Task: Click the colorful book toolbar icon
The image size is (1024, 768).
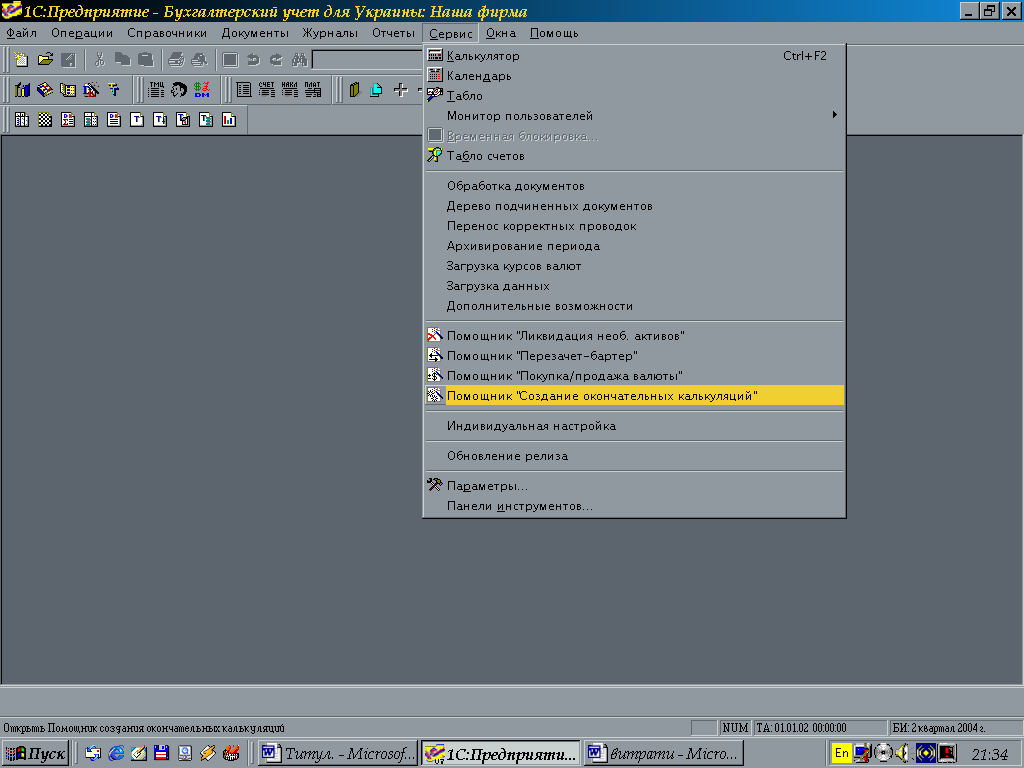Action: tap(44, 89)
